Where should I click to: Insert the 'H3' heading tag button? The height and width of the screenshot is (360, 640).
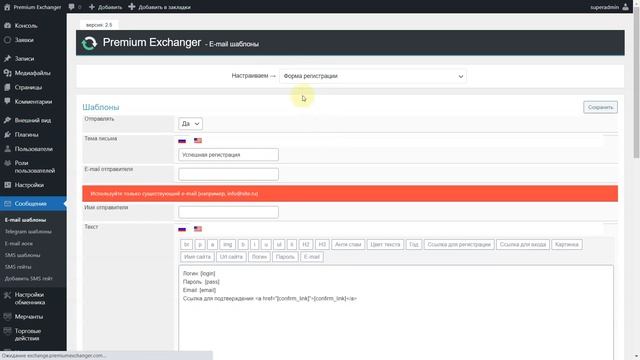click(x=322, y=244)
